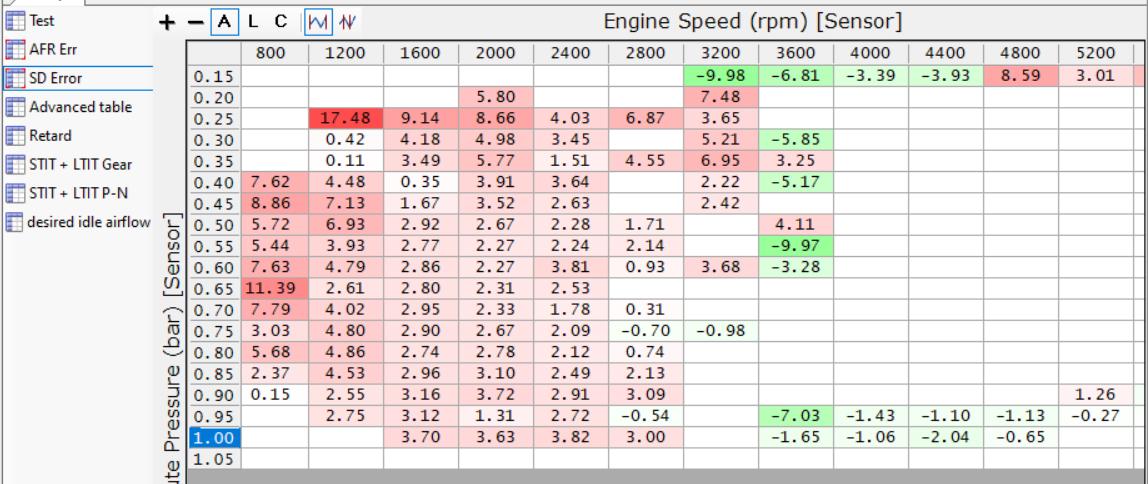Click the STIT + LTIT Gear icon
The image size is (1148, 484).
[x=15, y=164]
